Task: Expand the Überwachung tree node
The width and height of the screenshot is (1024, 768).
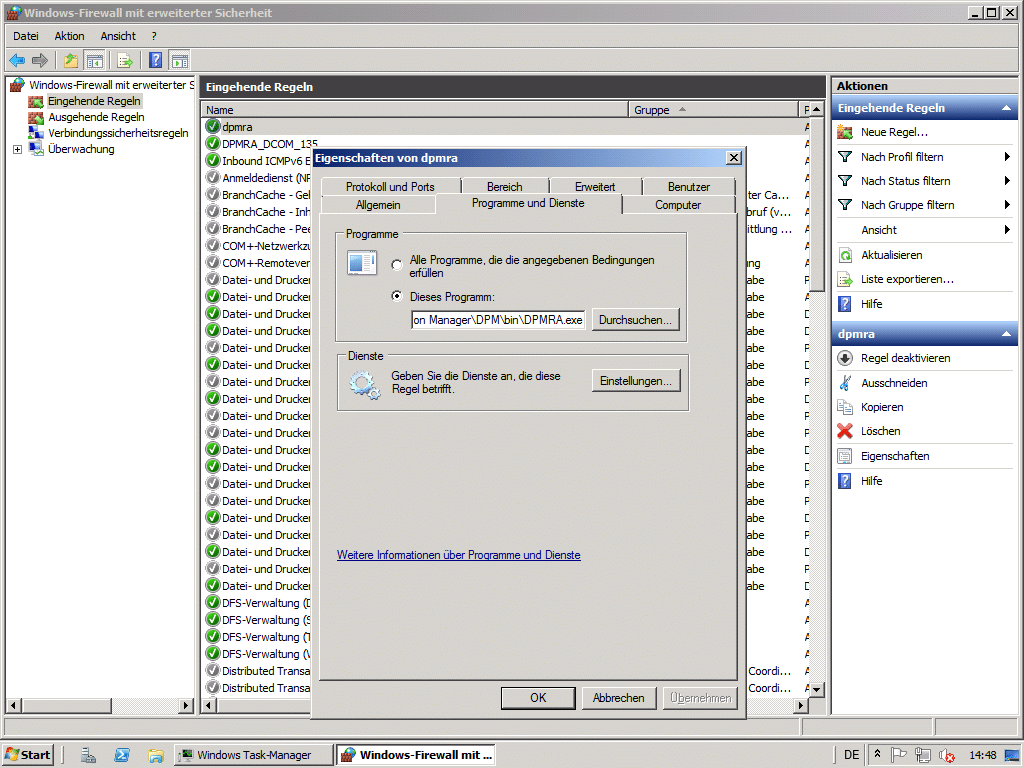Action: [18, 150]
